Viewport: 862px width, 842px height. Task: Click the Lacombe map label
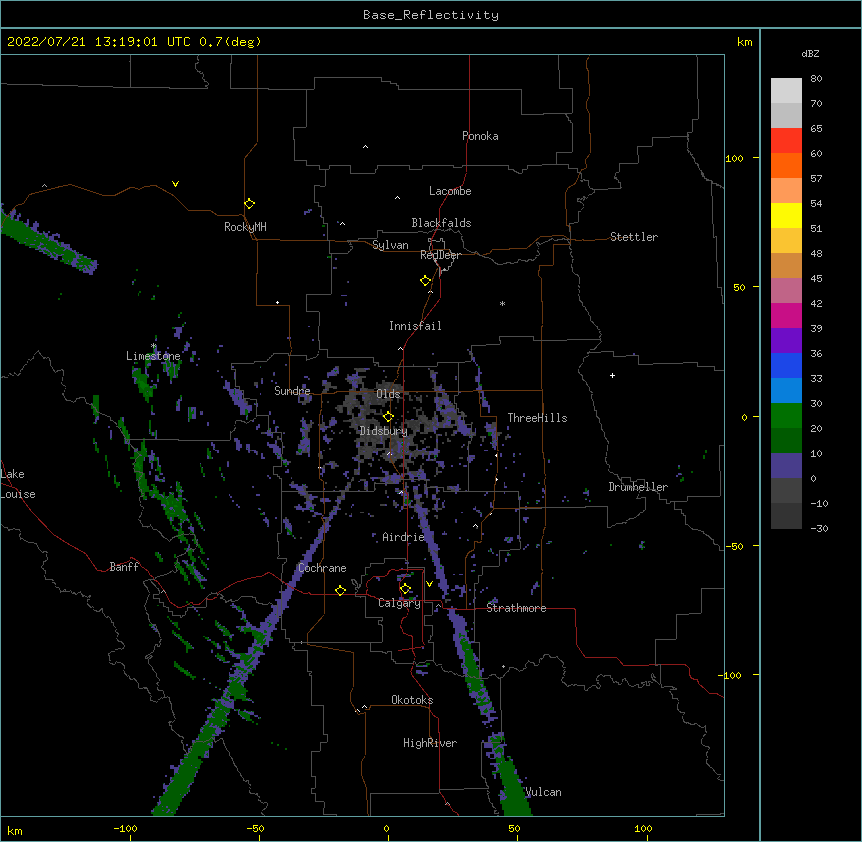[450, 191]
